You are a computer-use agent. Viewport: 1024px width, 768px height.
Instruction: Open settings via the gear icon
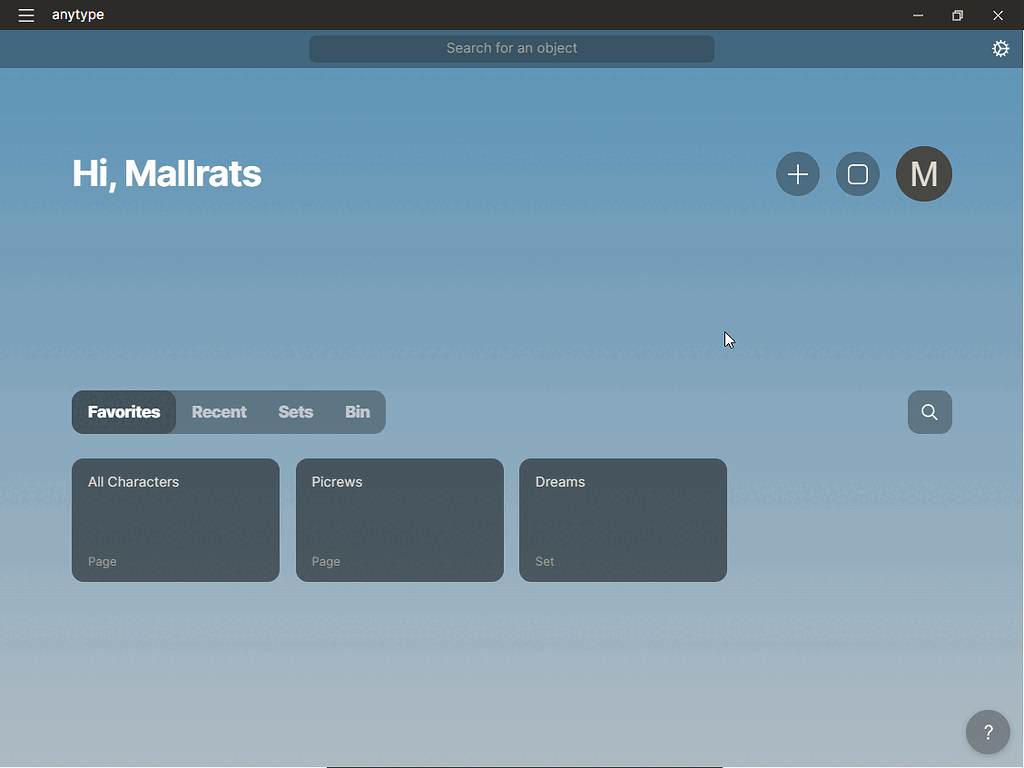pyautogui.click(x=1000, y=49)
